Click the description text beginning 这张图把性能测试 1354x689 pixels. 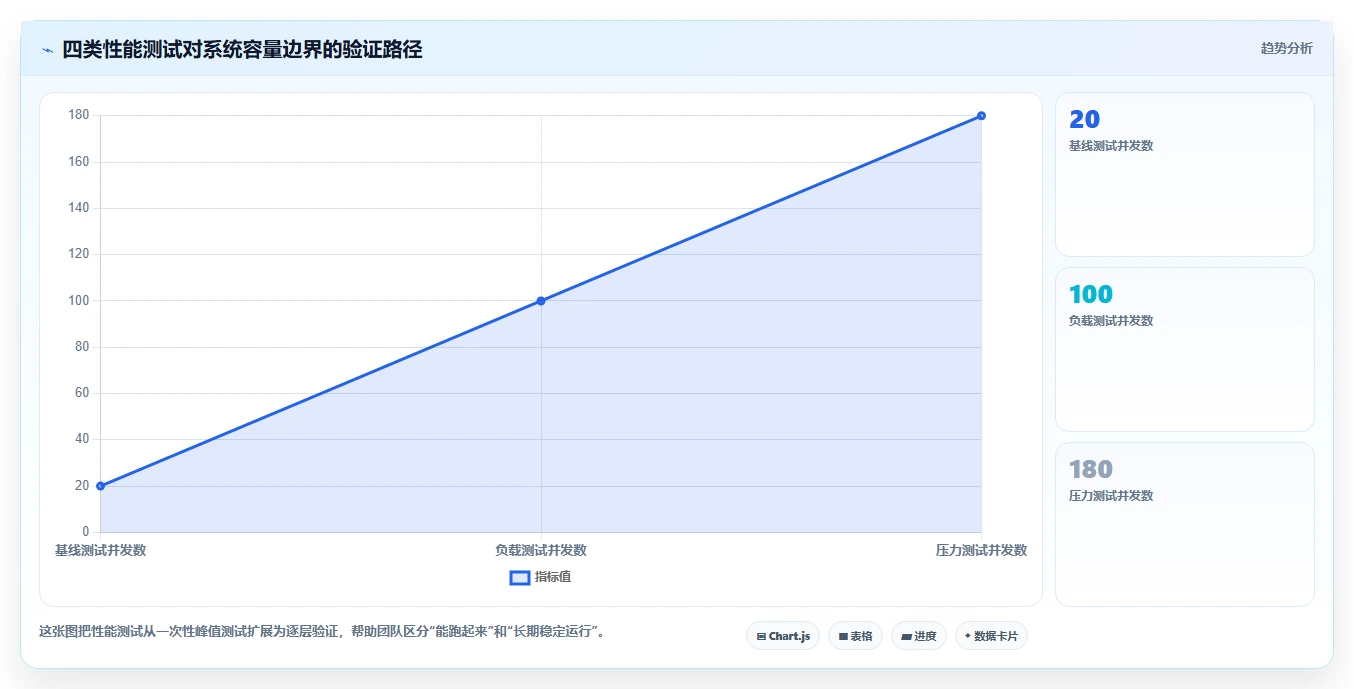coord(322,632)
